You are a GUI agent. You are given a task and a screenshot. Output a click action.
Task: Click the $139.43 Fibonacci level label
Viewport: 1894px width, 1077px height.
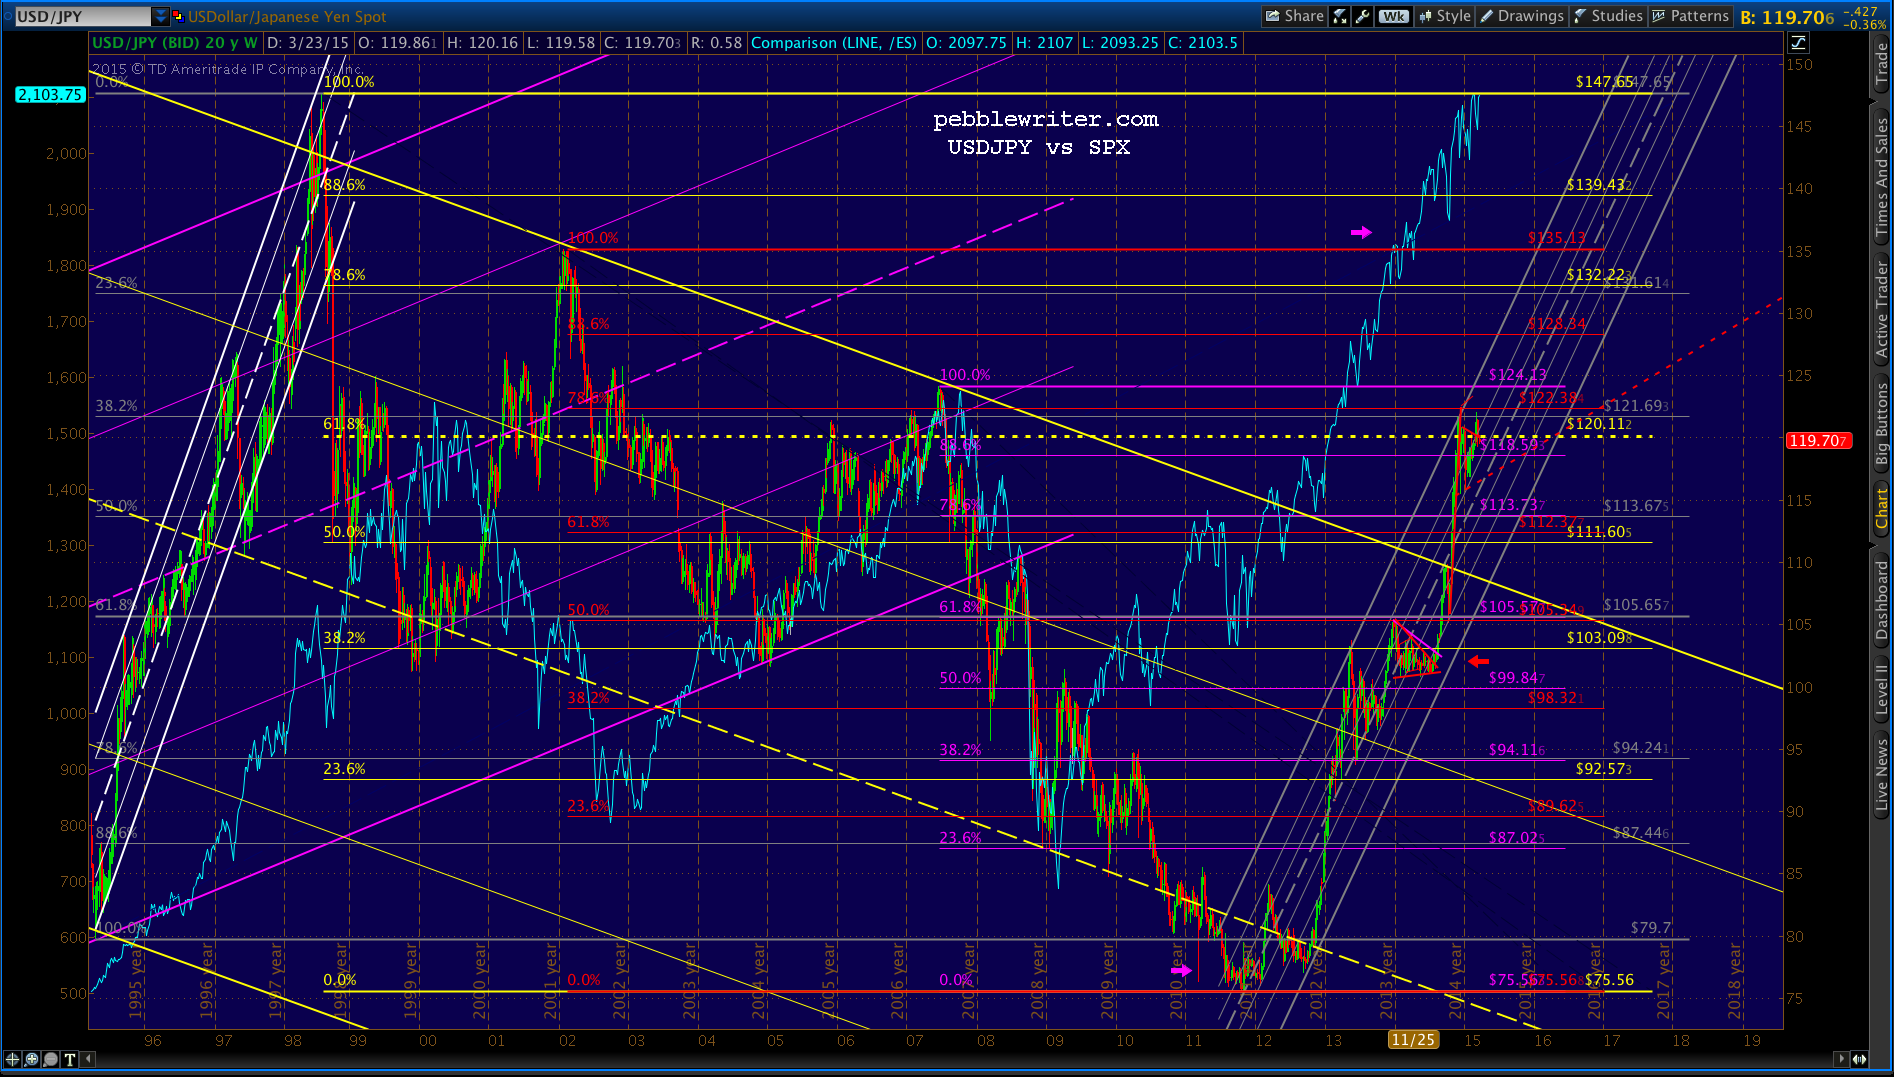pyautogui.click(x=1599, y=185)
